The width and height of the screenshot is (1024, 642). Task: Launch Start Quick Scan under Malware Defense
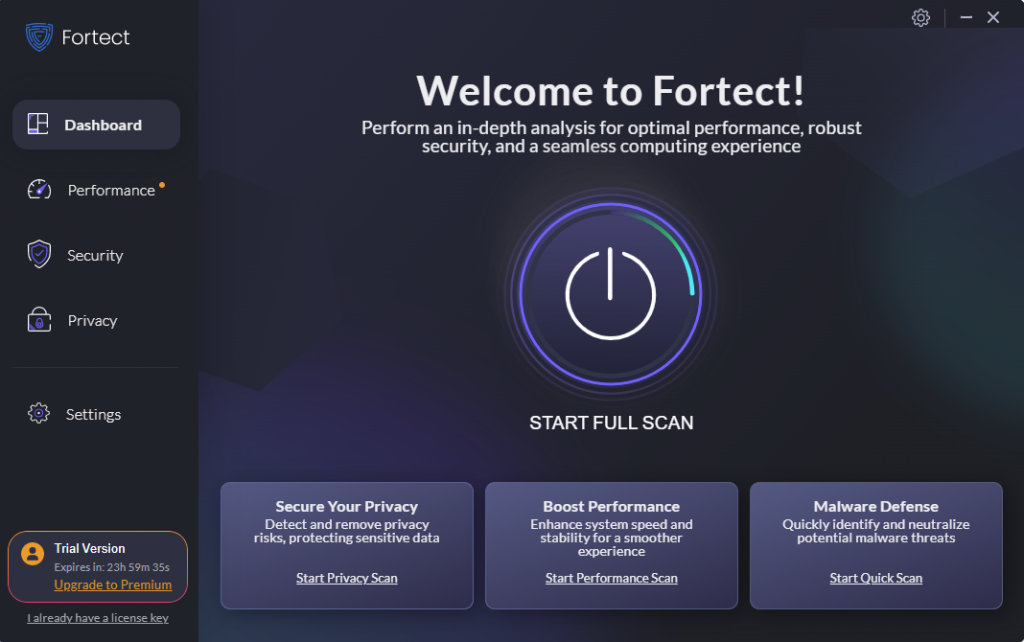click(x=875, y=578)
